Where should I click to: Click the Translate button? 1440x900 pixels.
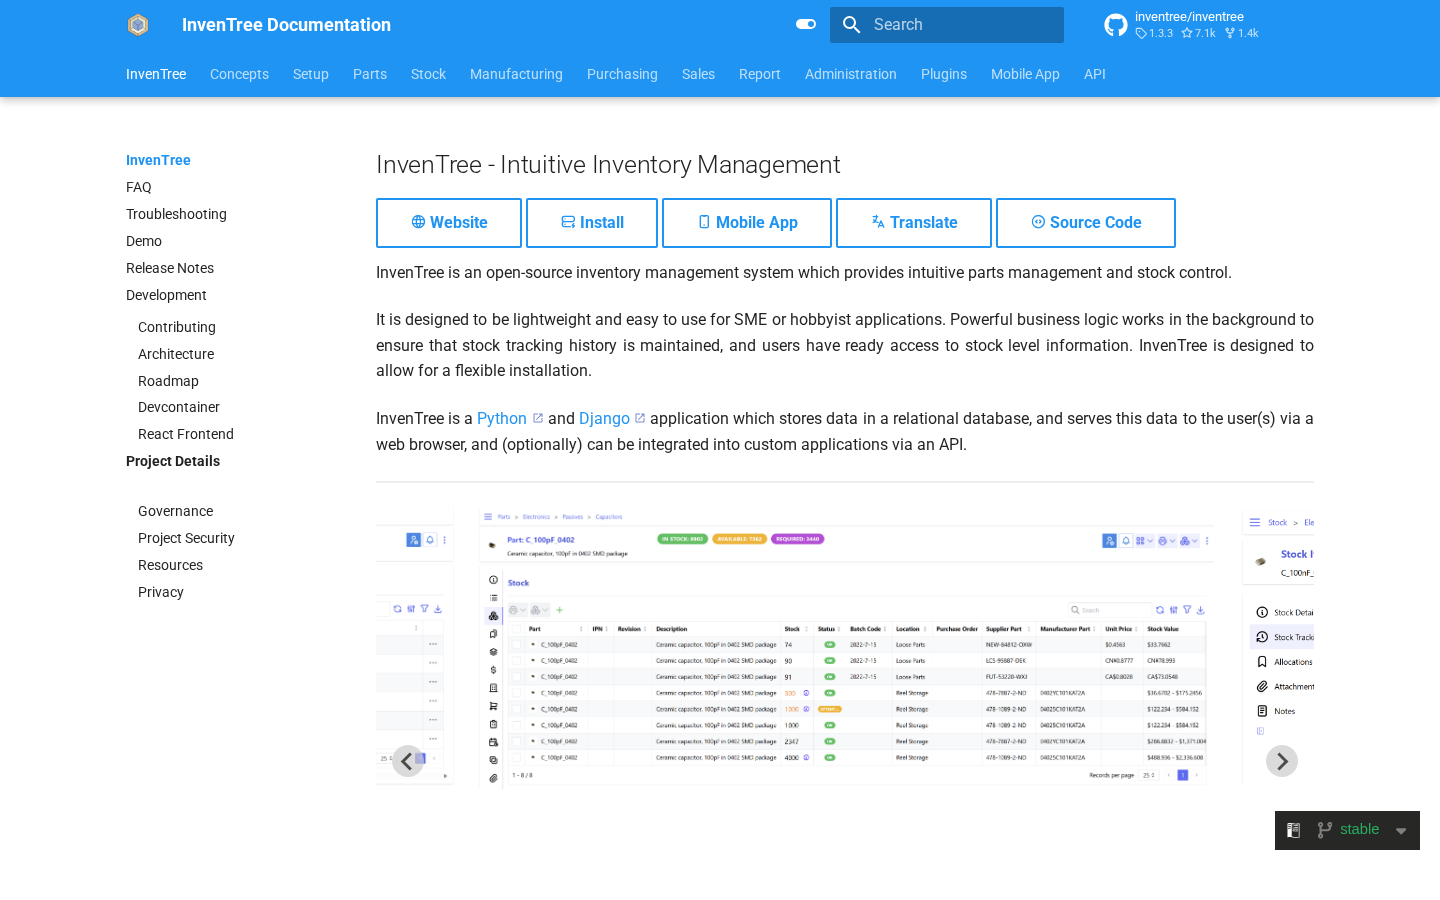(x=914, y=223)
